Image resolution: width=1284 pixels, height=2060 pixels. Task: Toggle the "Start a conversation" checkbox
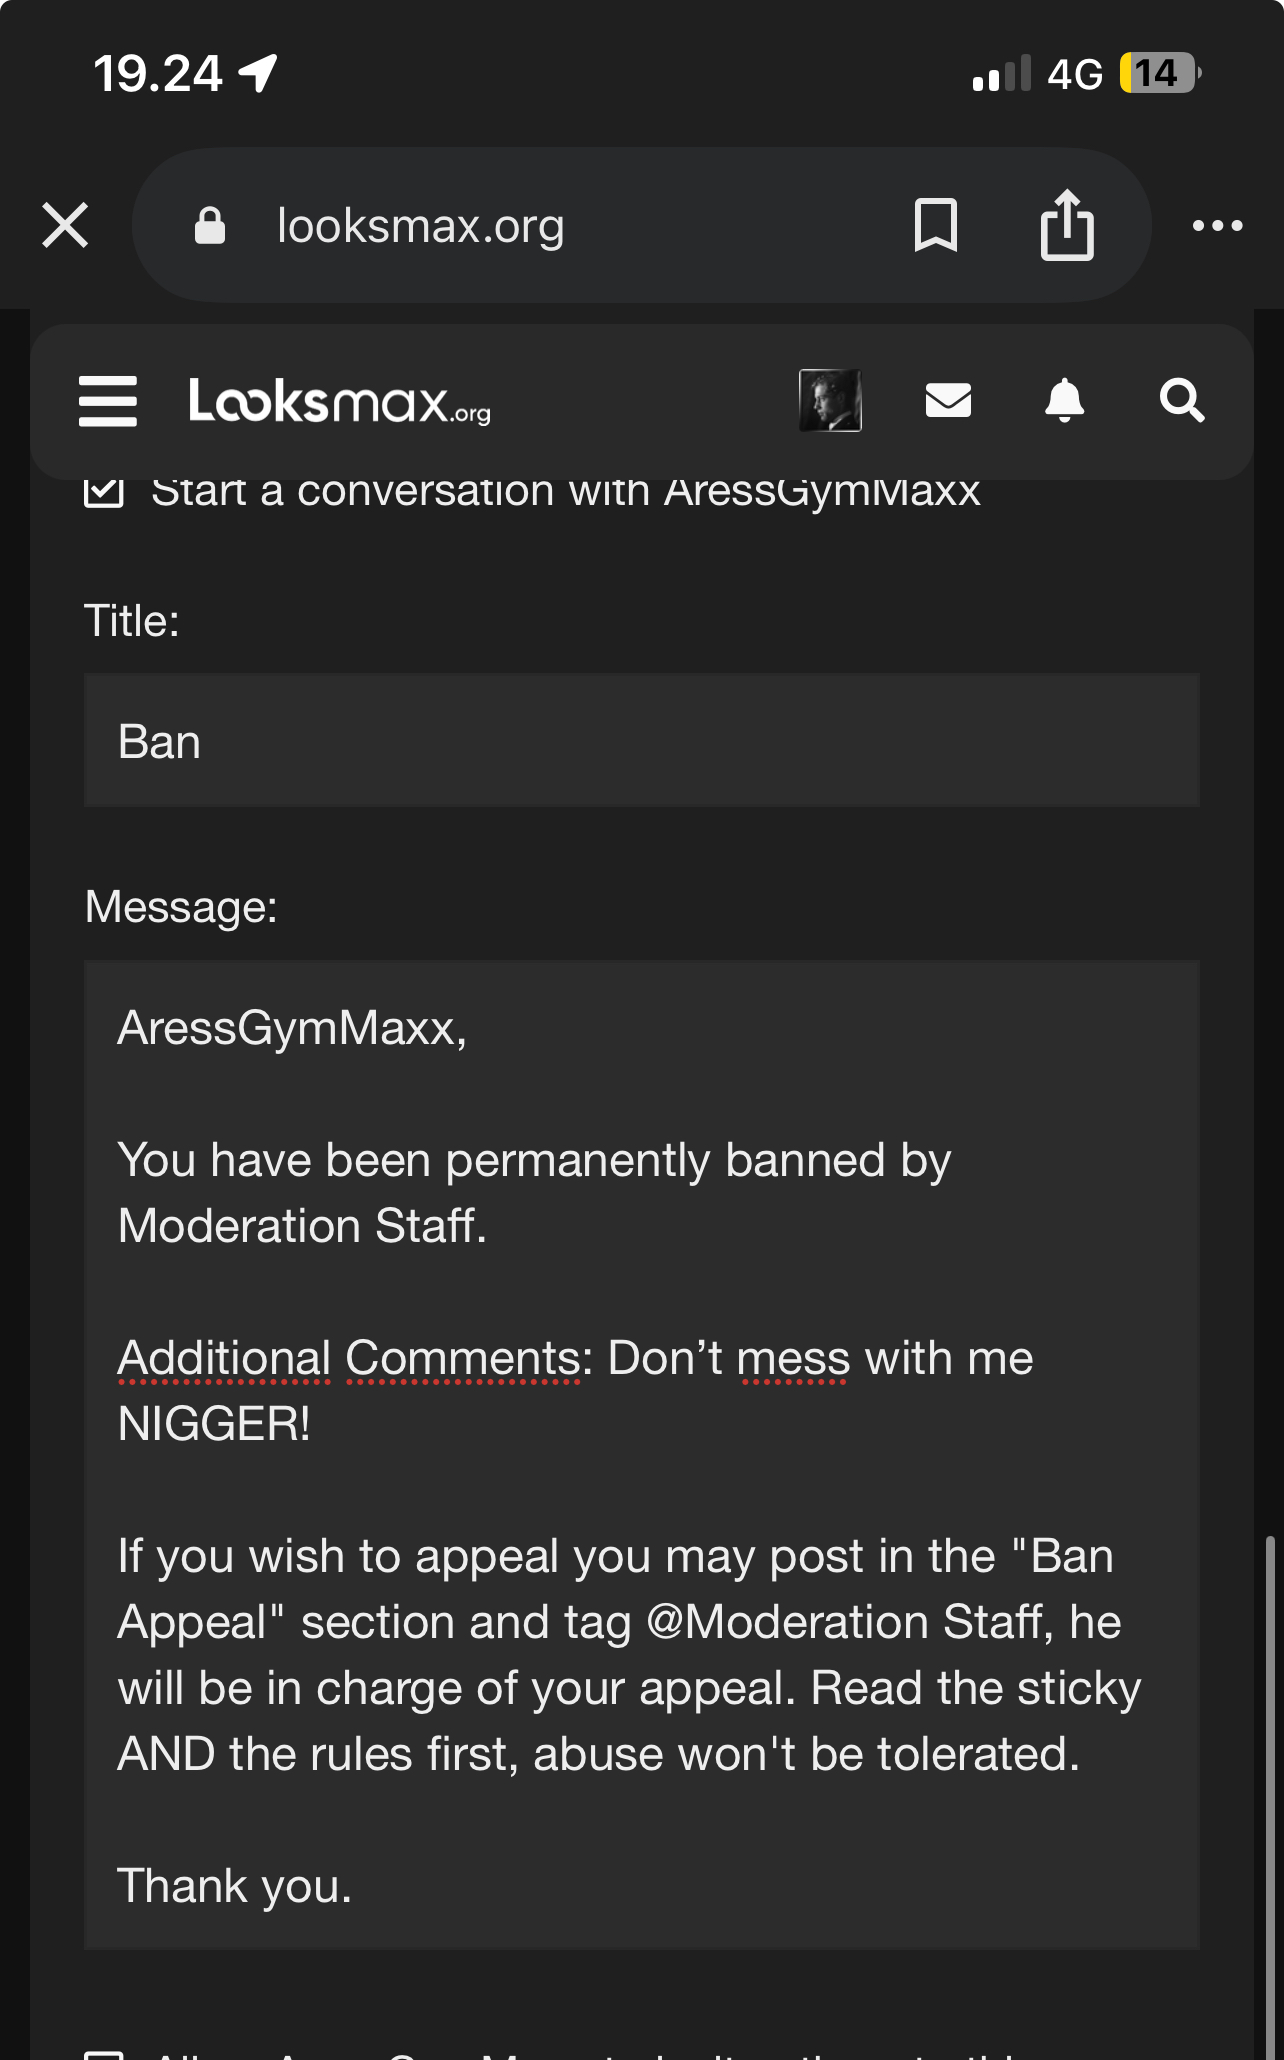coord(104,492)
